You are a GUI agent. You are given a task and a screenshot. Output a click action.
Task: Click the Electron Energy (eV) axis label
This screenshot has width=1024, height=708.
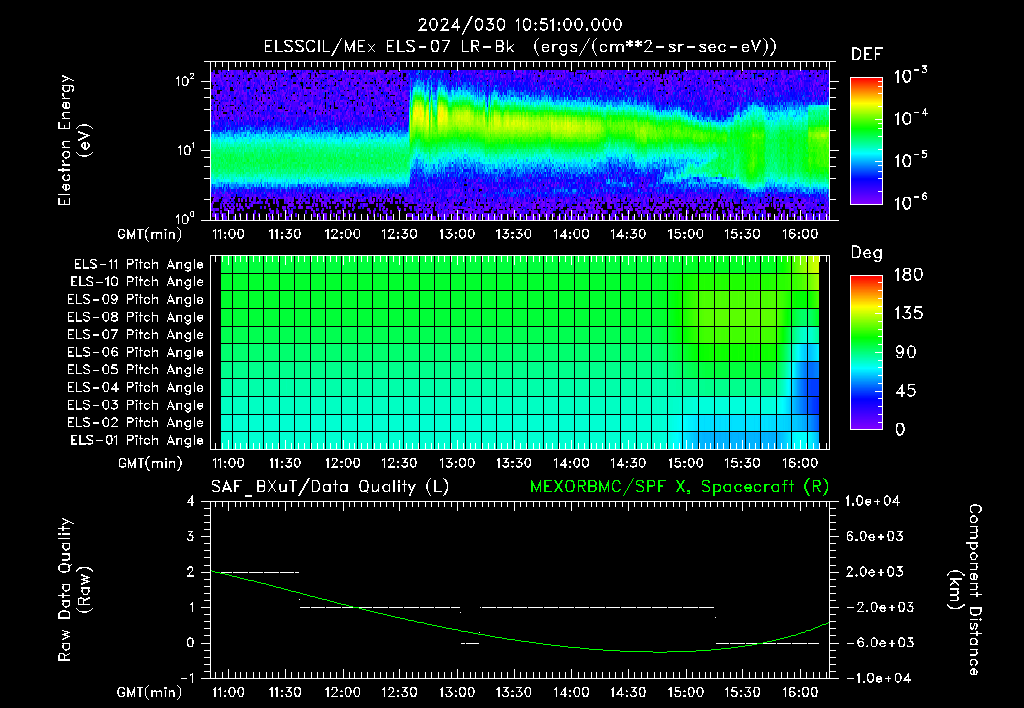tap(74, 140)
